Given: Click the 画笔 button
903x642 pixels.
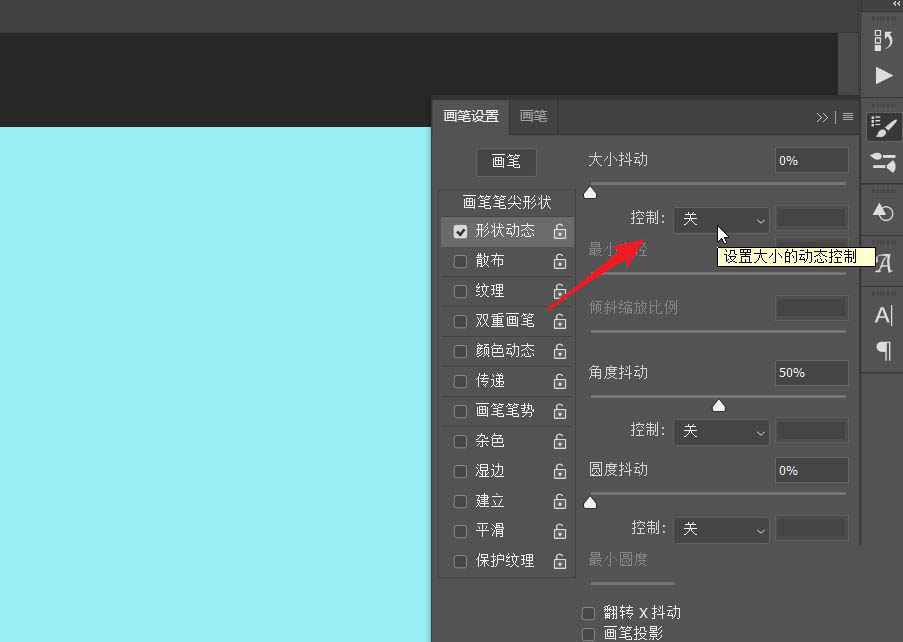Looking at the screenshot, I should click(506, 162).
